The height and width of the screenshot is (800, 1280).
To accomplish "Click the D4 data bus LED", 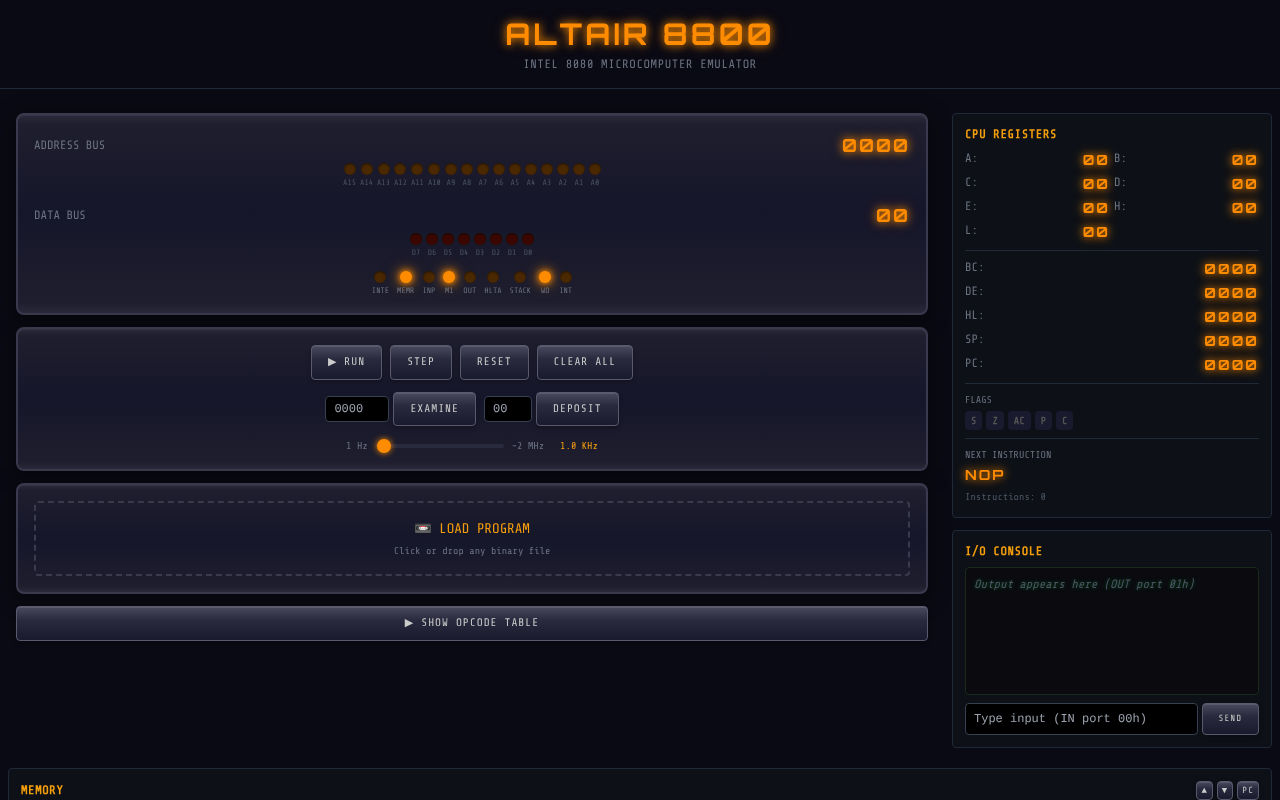I will coord(464,240).
